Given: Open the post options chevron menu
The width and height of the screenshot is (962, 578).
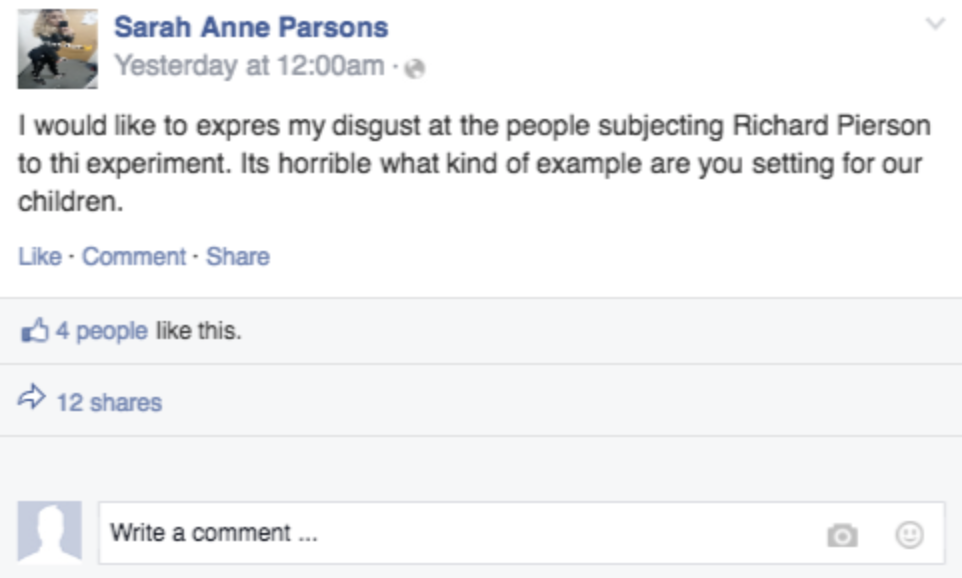Looking at the screenshot, I should (936, 24).
